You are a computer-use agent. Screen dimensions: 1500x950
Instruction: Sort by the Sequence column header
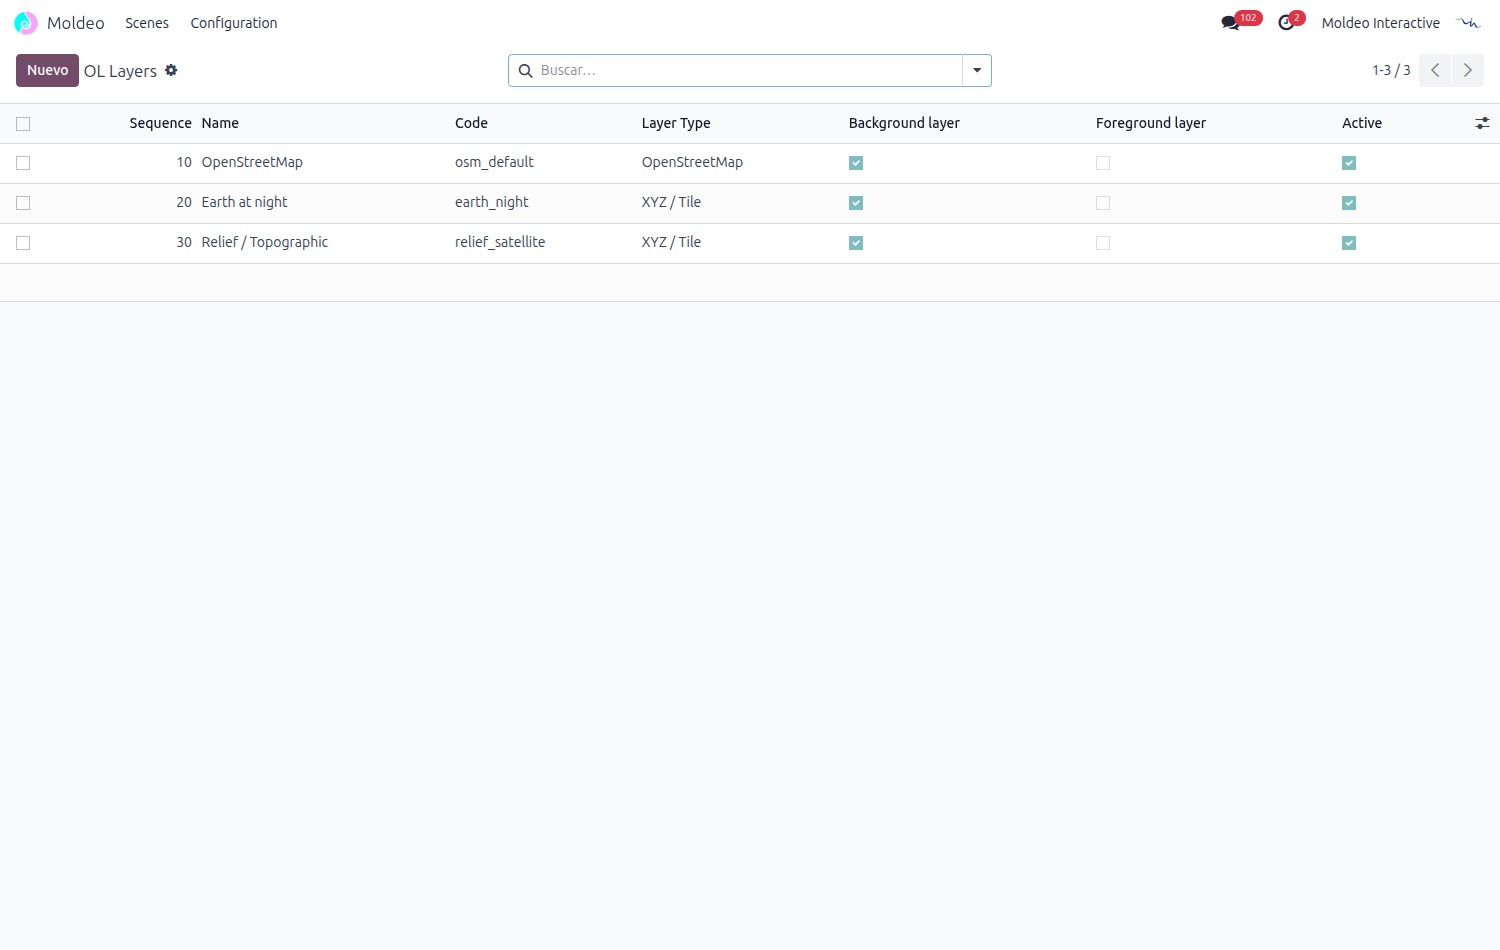coord(160,123)
